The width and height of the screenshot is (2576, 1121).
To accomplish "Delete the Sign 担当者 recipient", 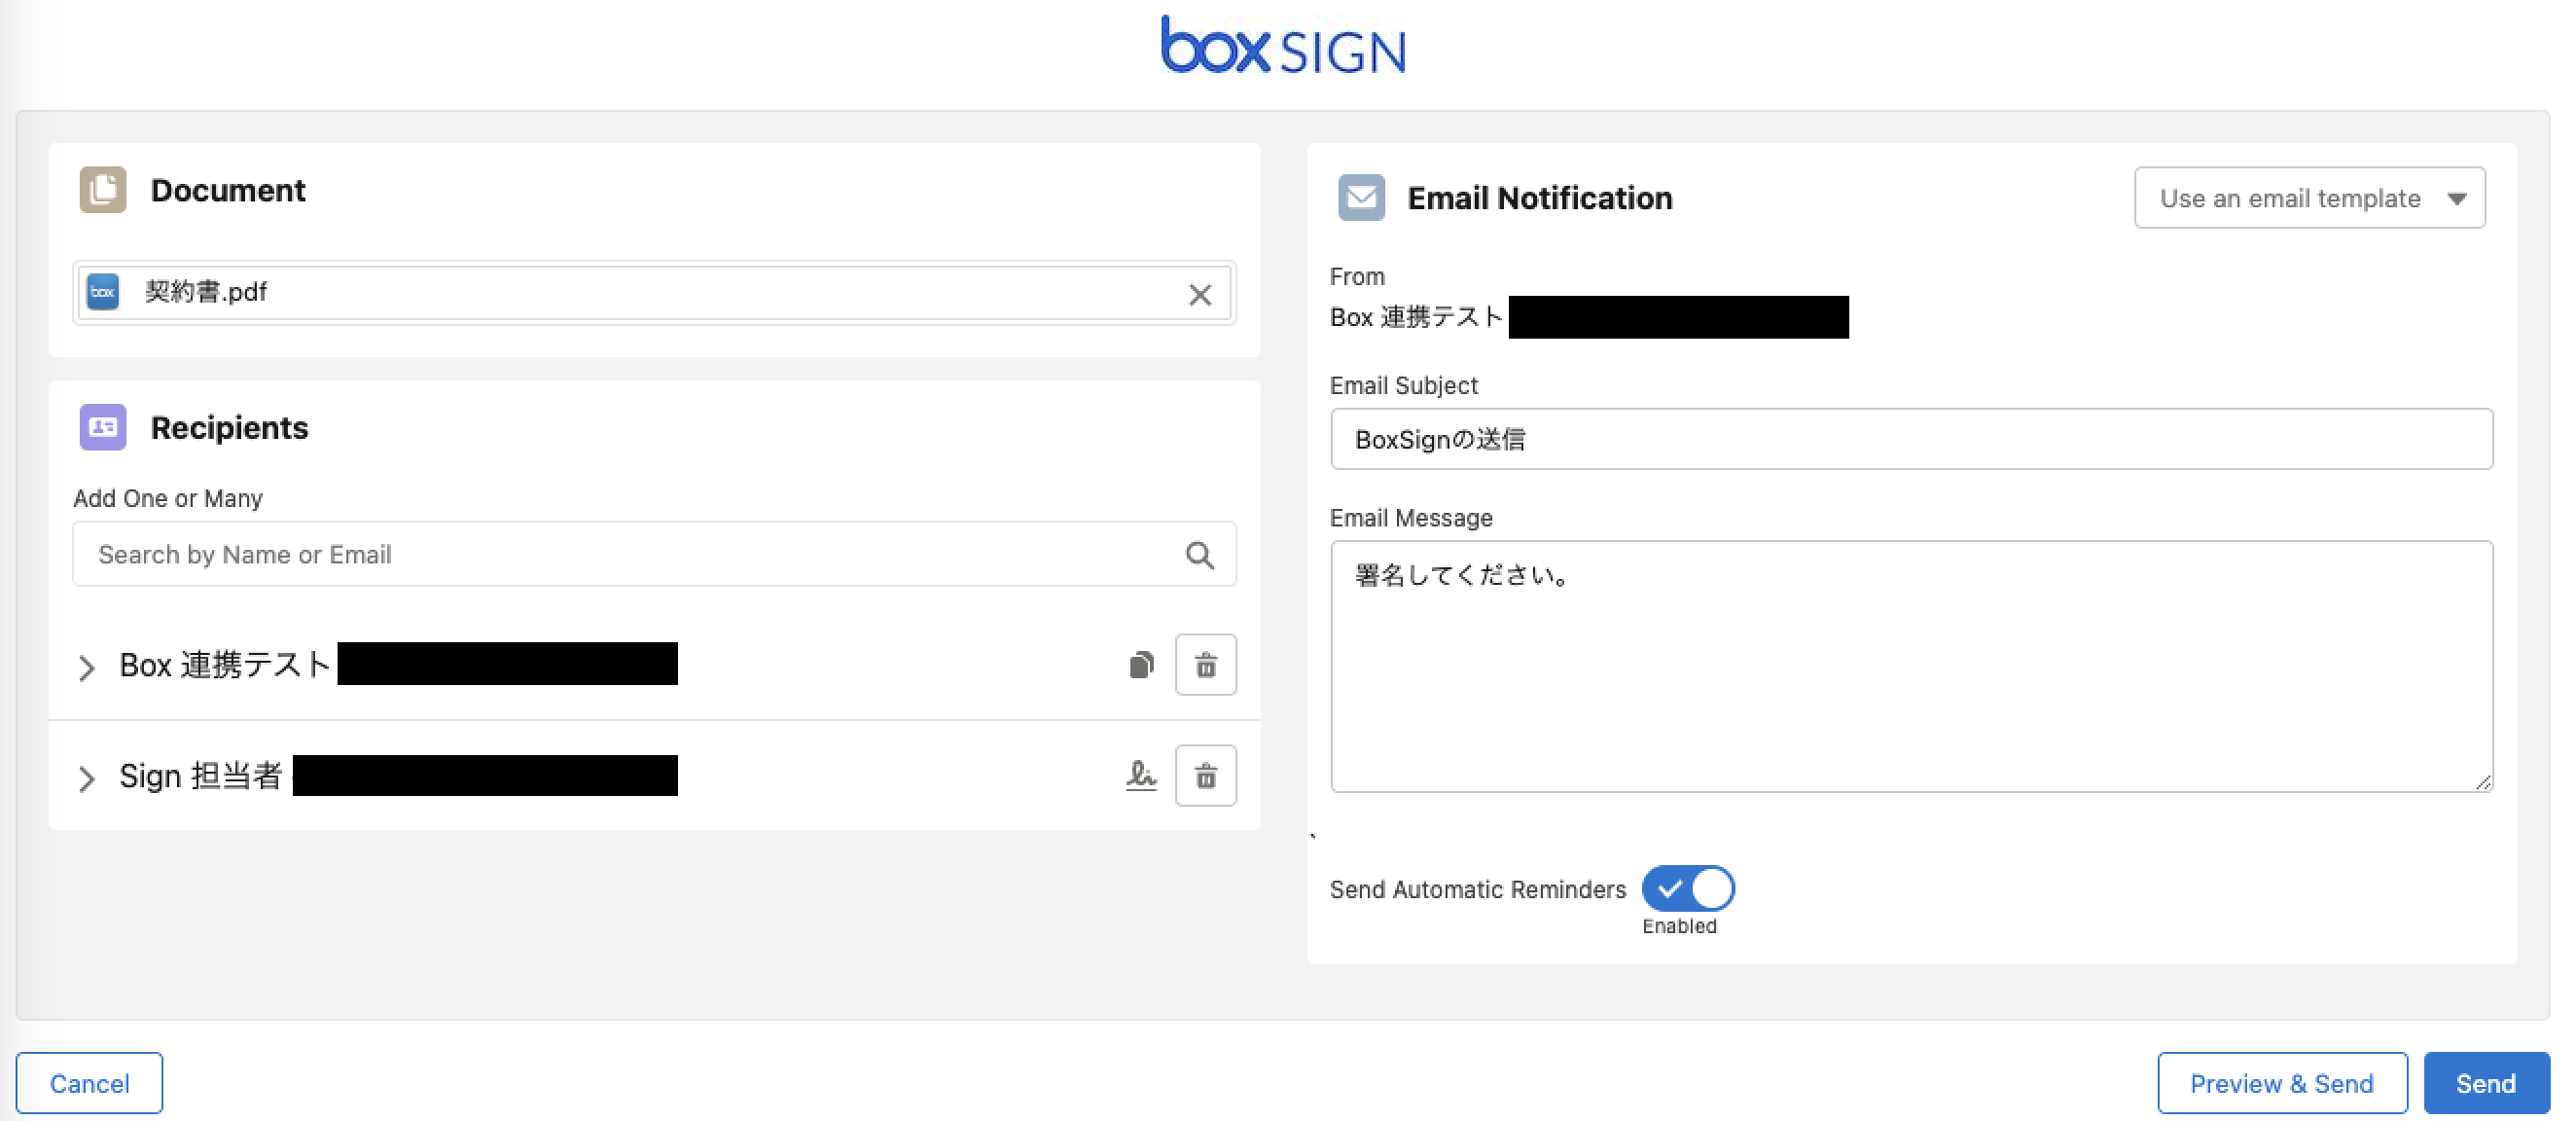I will coord(1205,776).
